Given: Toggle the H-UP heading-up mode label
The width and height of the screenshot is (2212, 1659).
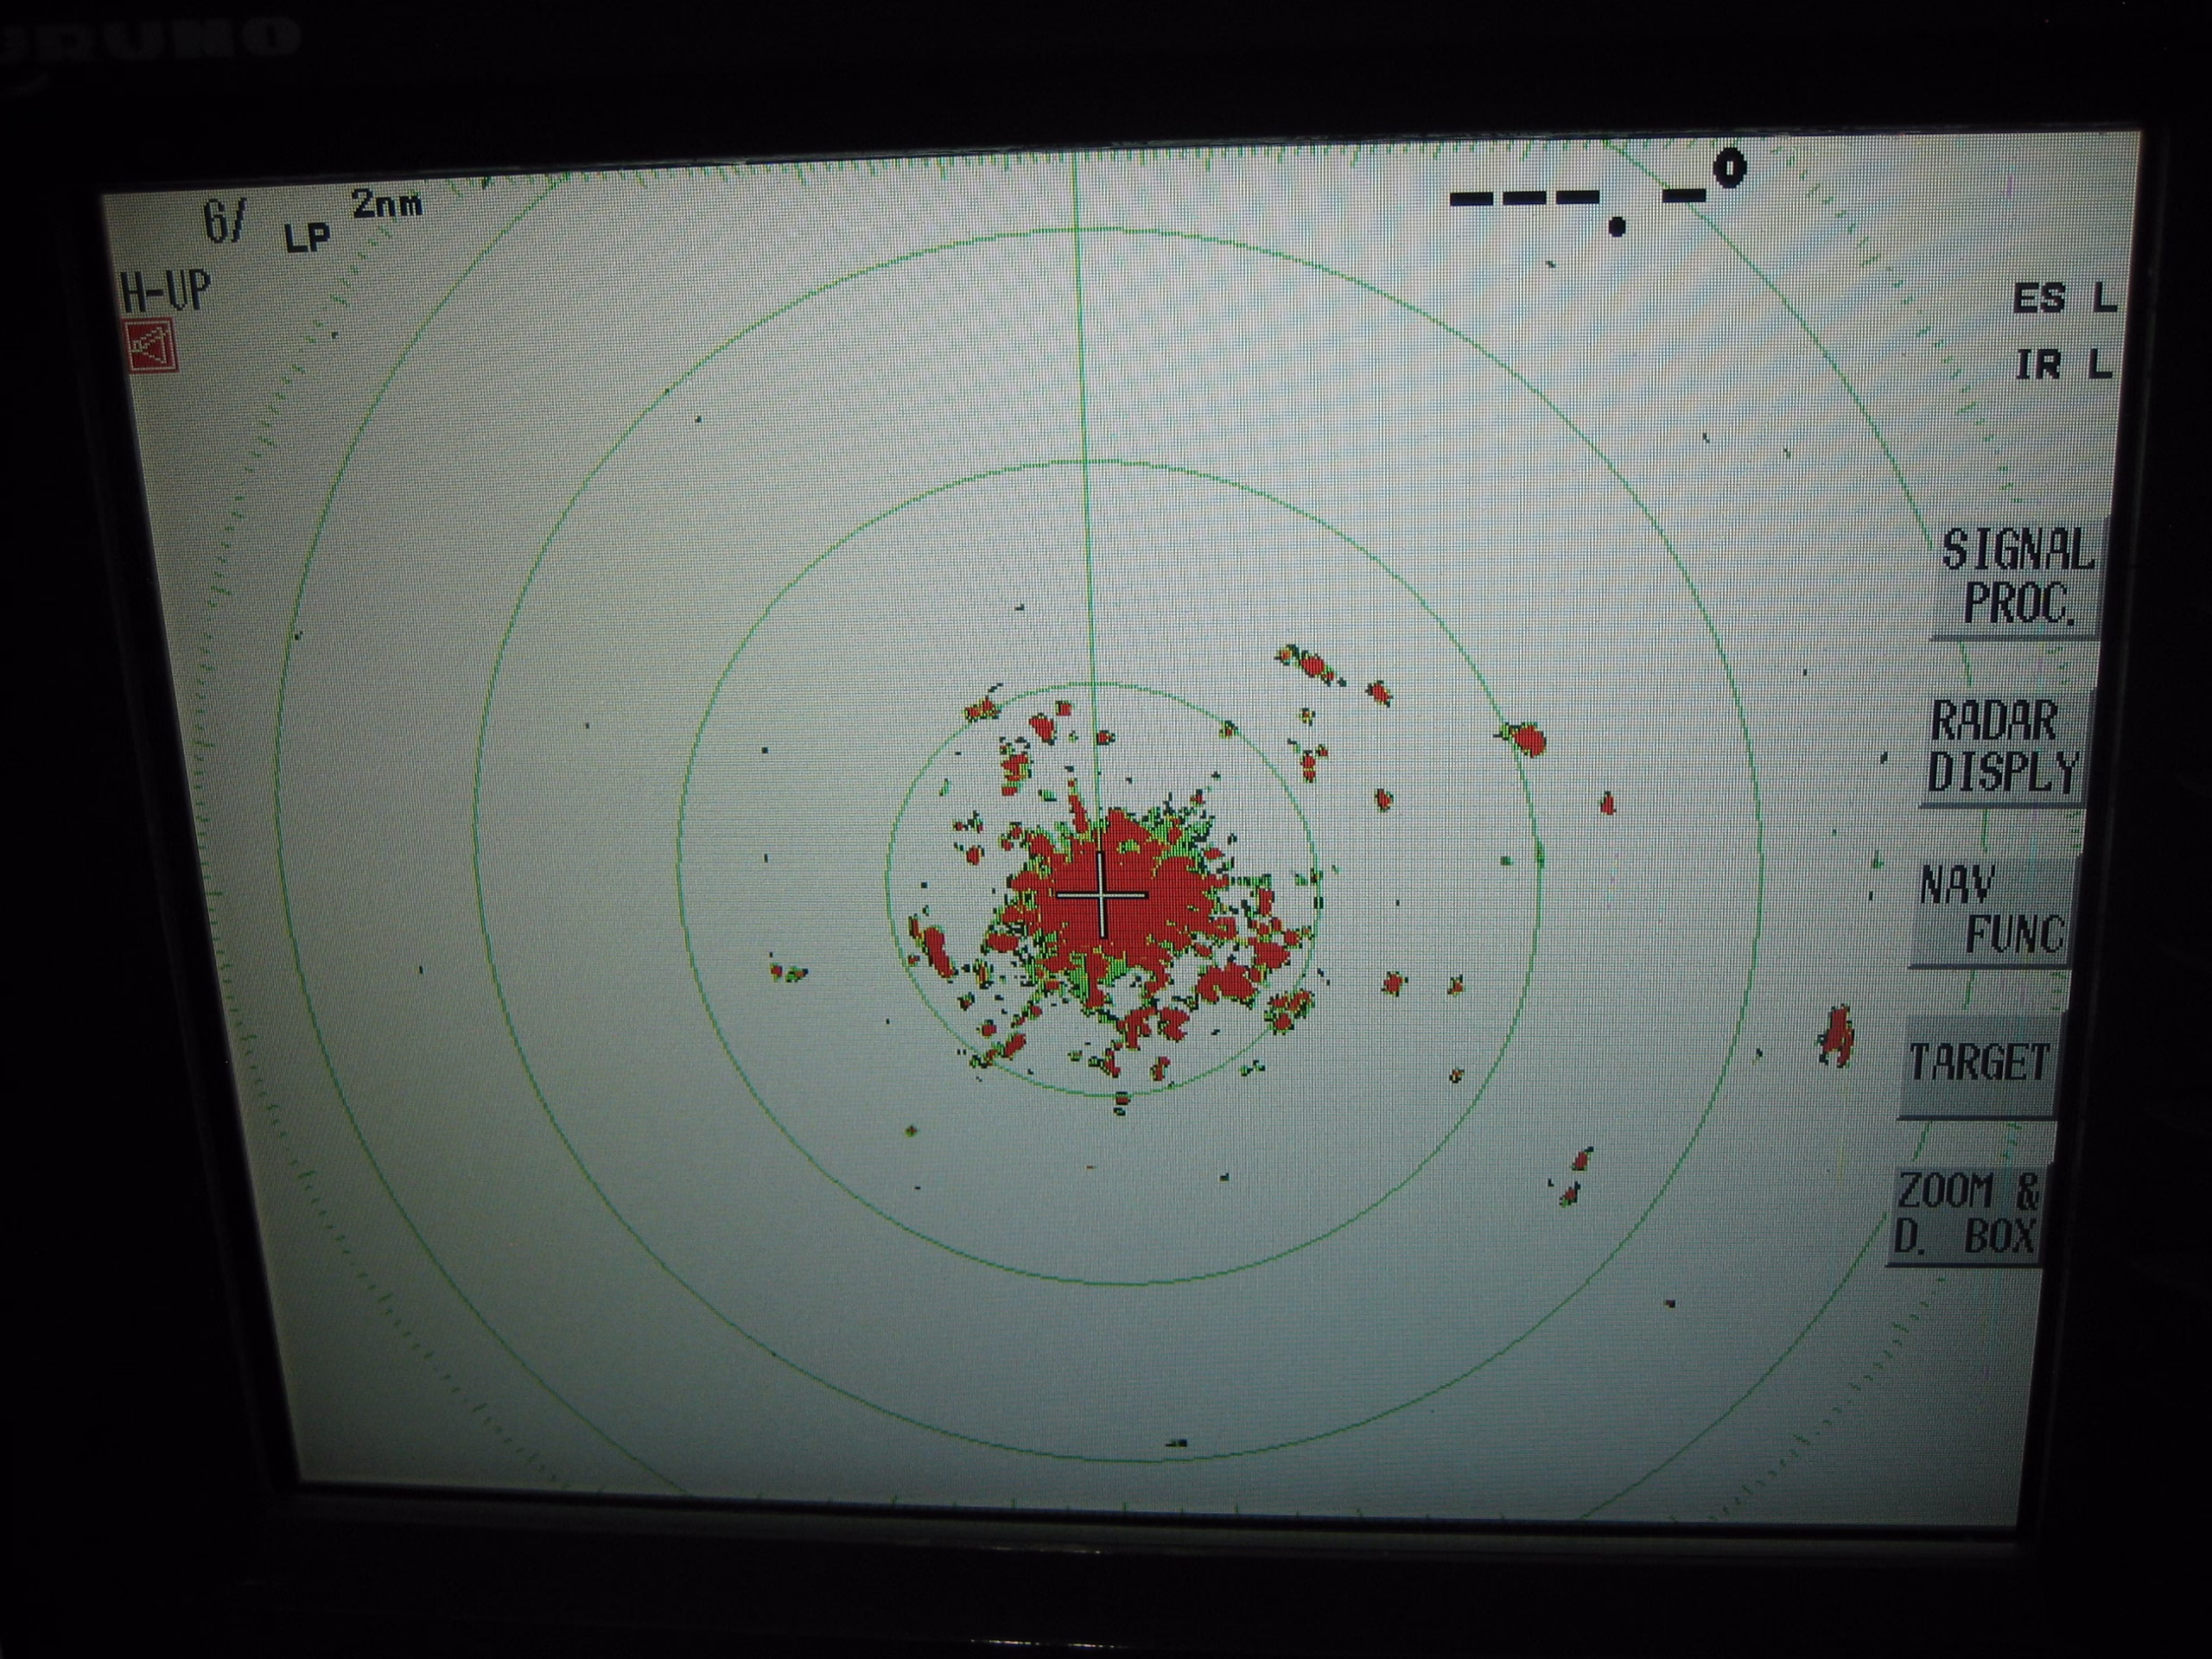Looking at the screenshot, I should (165, 292).
